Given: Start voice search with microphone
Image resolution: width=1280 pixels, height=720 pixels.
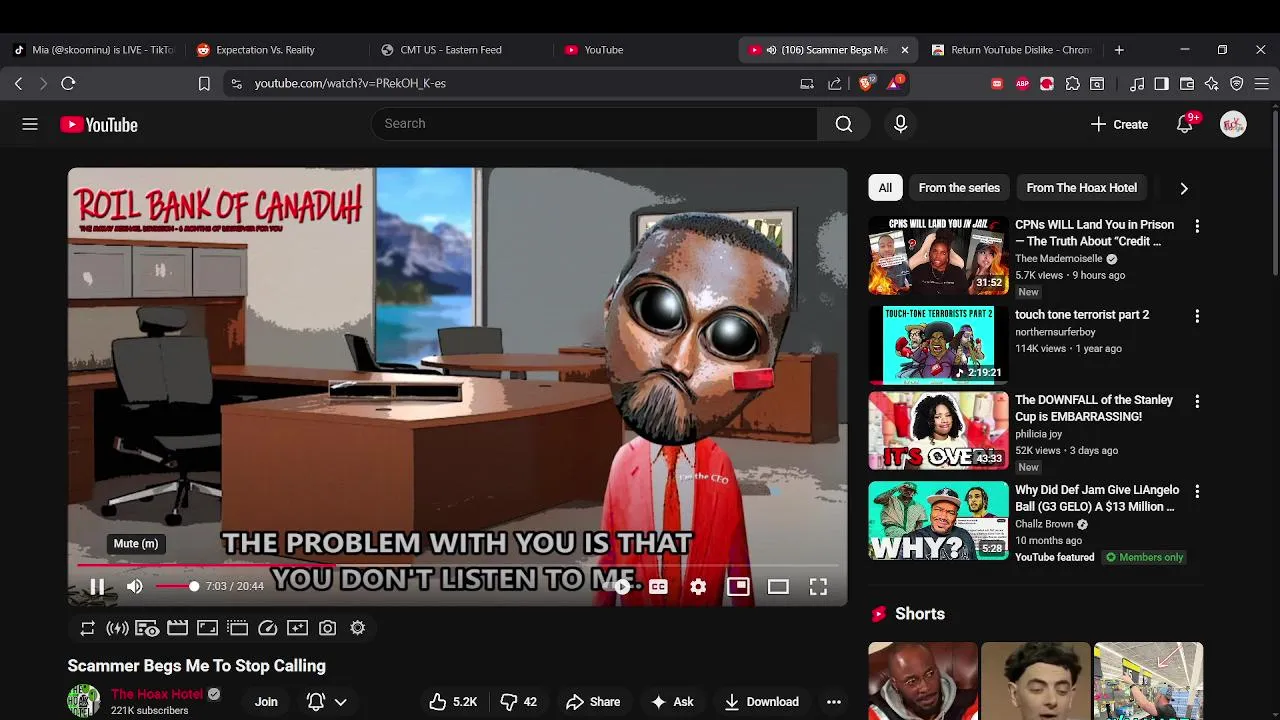Looking at the screenshot, I should click(900, 124).
